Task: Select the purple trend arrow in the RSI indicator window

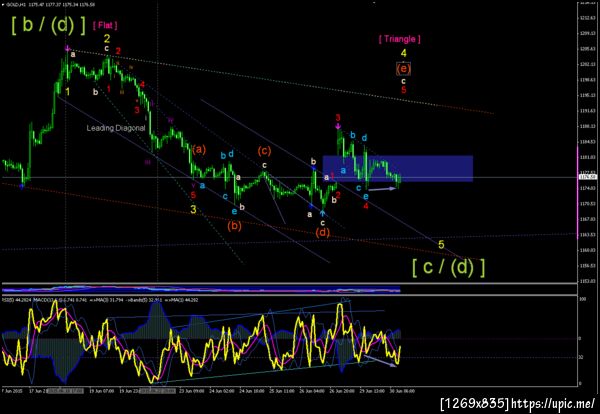Action: coord(380,361)
